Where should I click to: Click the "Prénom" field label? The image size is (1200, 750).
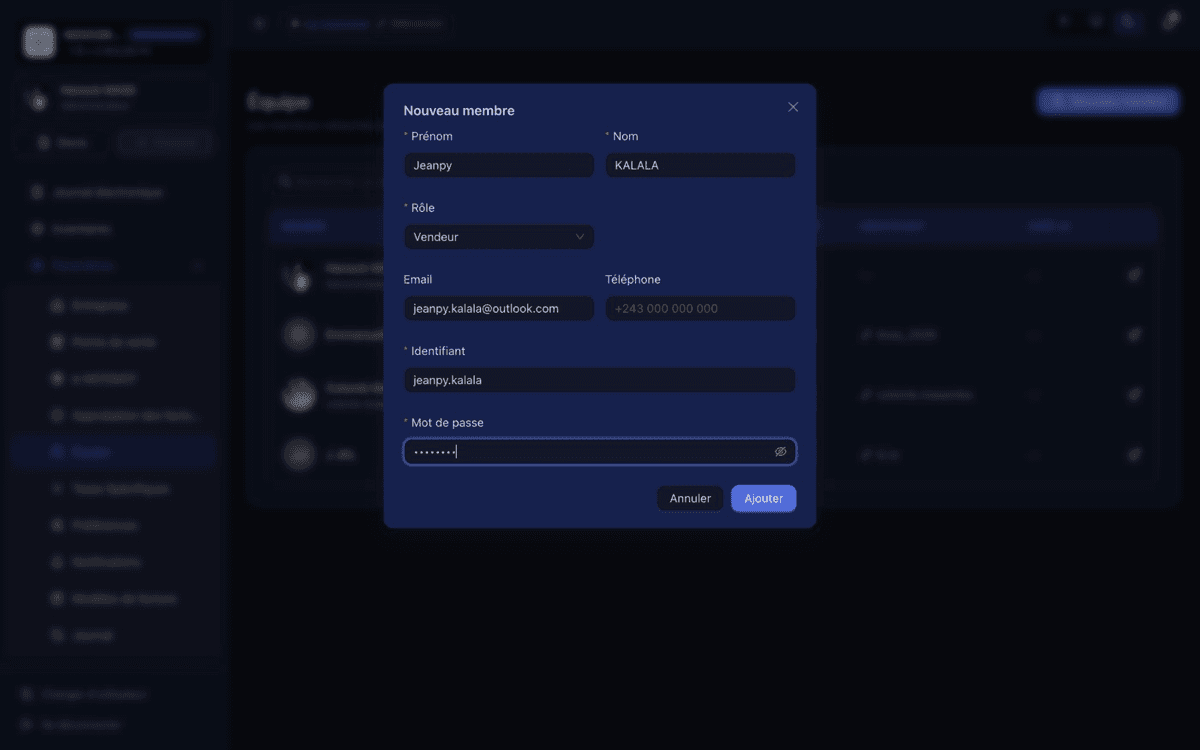pyautogui.click(x=432, y=136)
